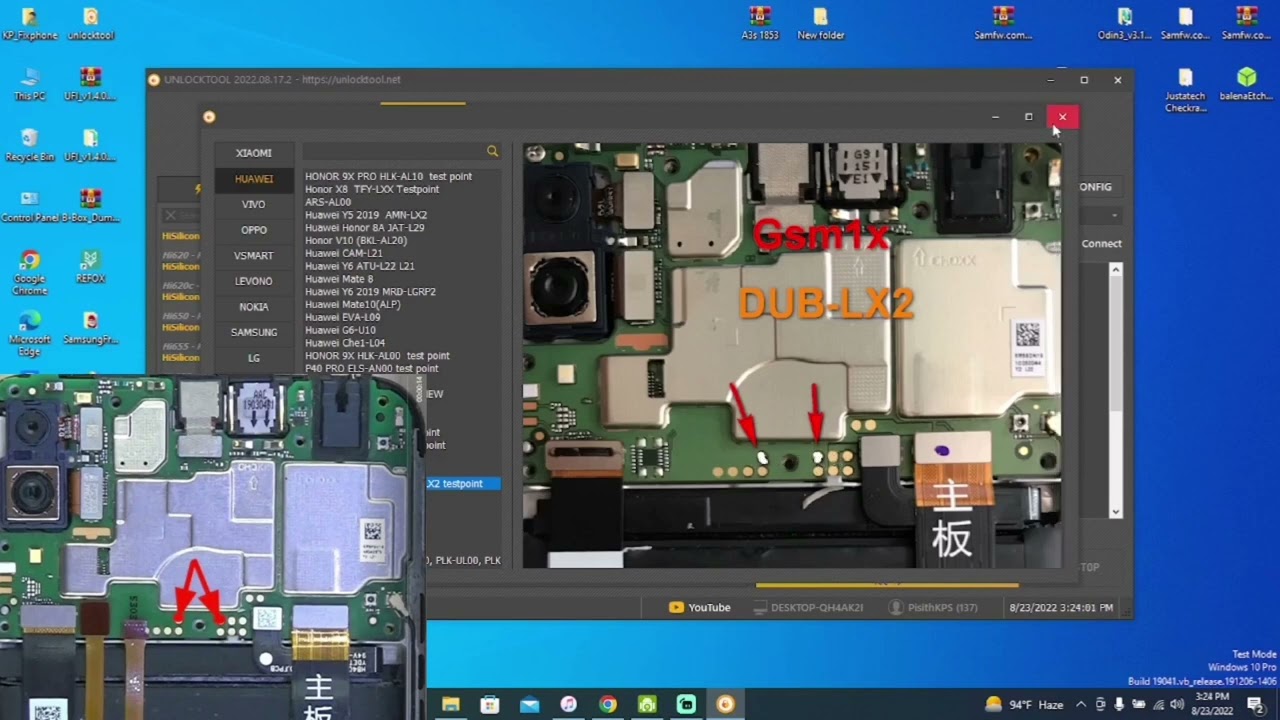The image size is (1280, 720).
Task: Open Chrome from the taskbar
Action: [x=607, y=704]
